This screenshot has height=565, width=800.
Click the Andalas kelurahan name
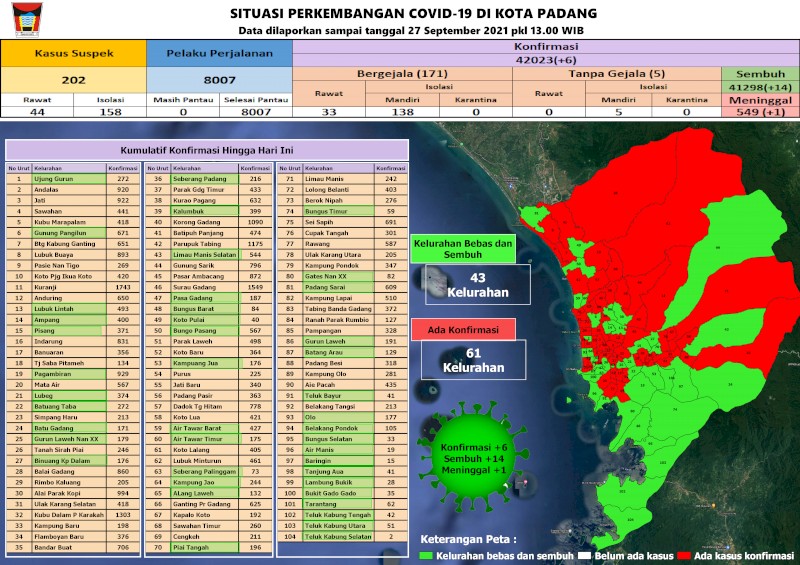pos(46,190)
